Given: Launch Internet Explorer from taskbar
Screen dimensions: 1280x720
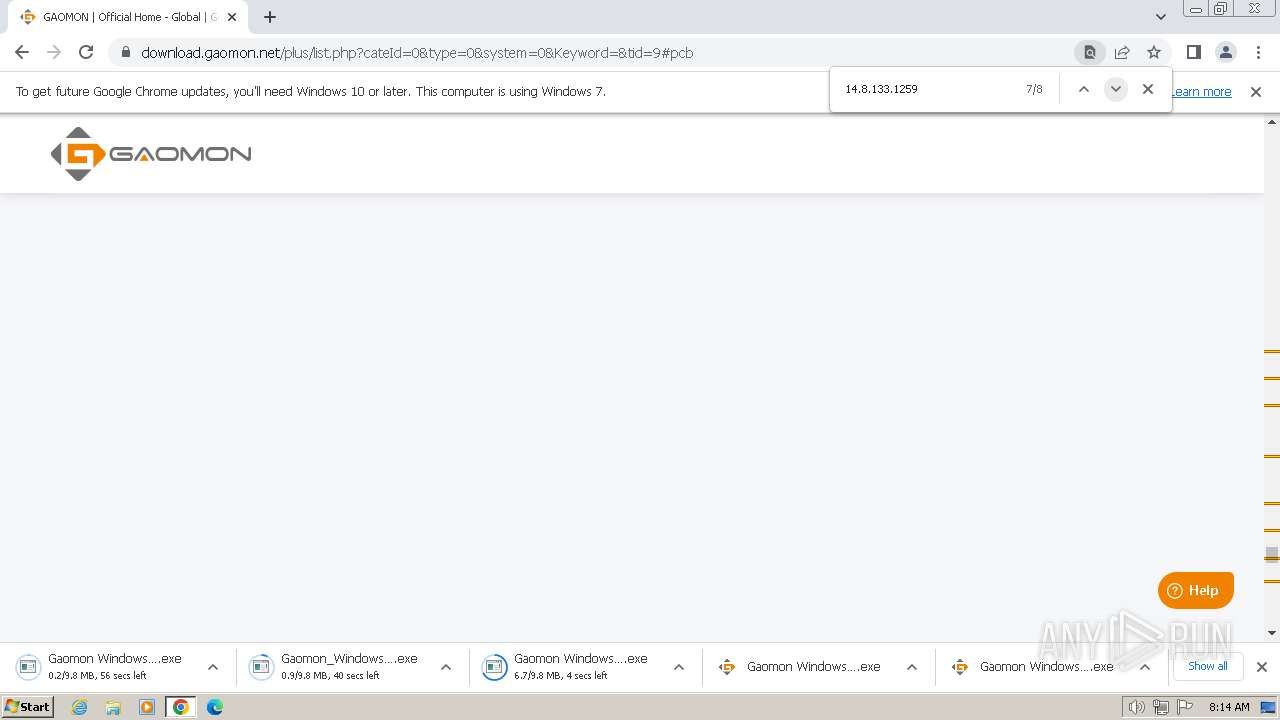Looking at the screenshot, I should pyautogui.click(x=80, y=707).
